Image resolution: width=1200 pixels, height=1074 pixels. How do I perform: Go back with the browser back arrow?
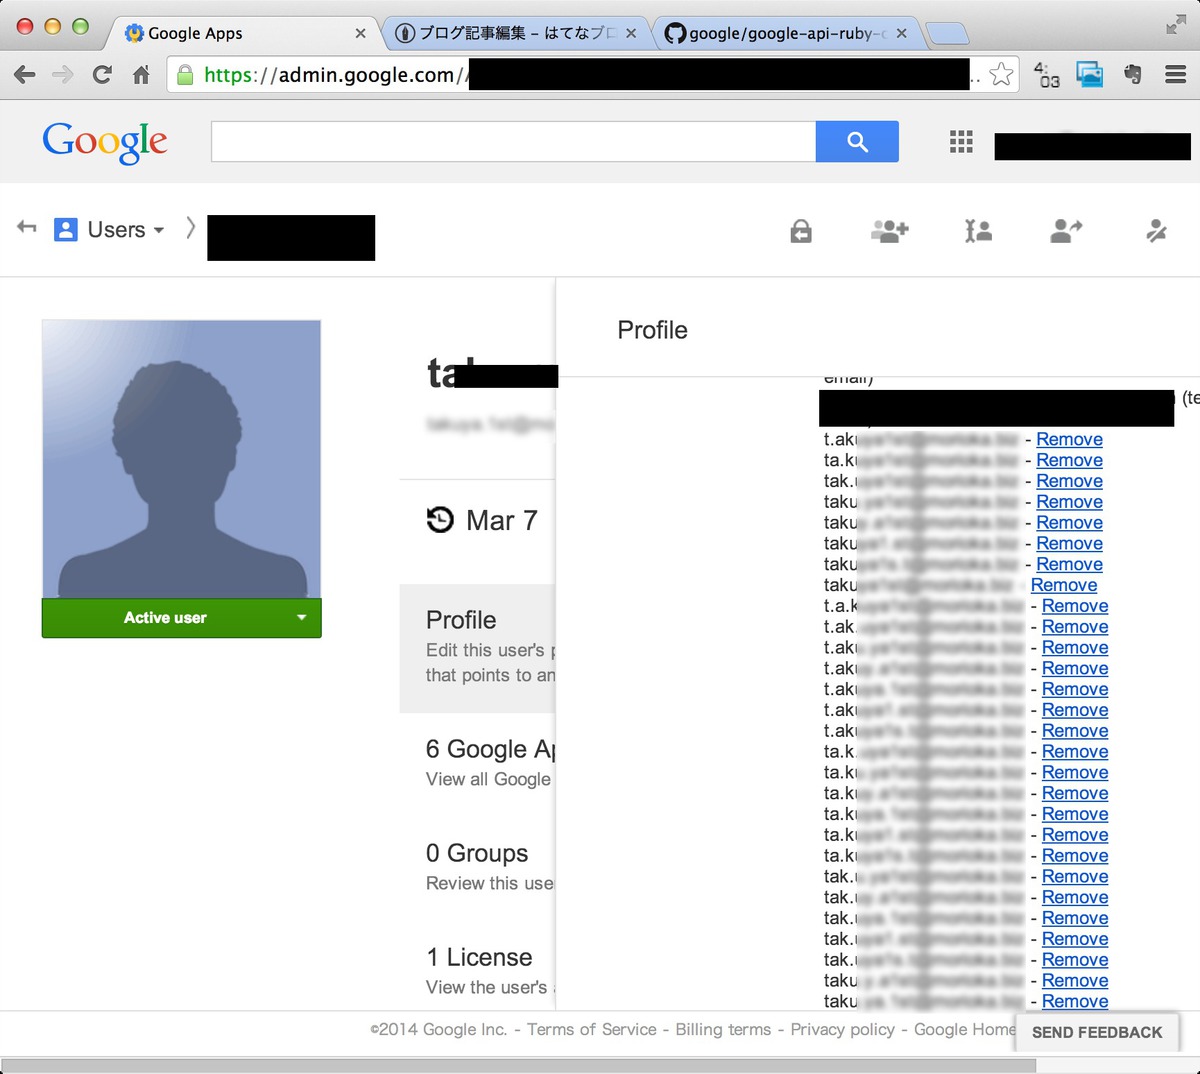(25, 74)
